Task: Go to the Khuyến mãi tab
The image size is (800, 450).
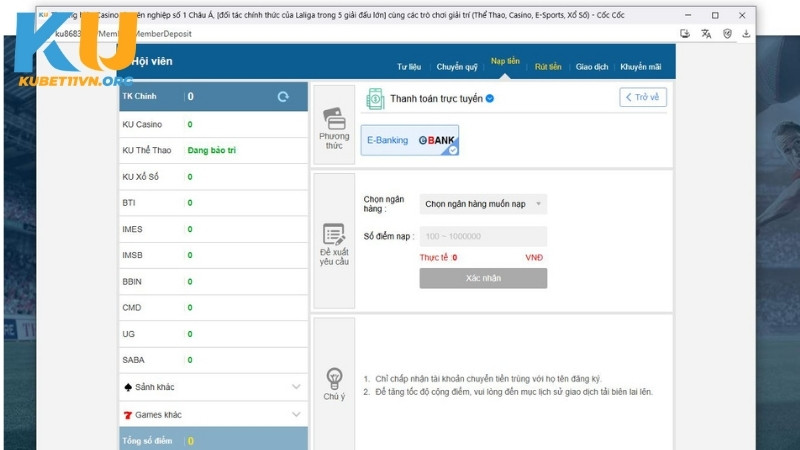Action: tap(640, 67)
